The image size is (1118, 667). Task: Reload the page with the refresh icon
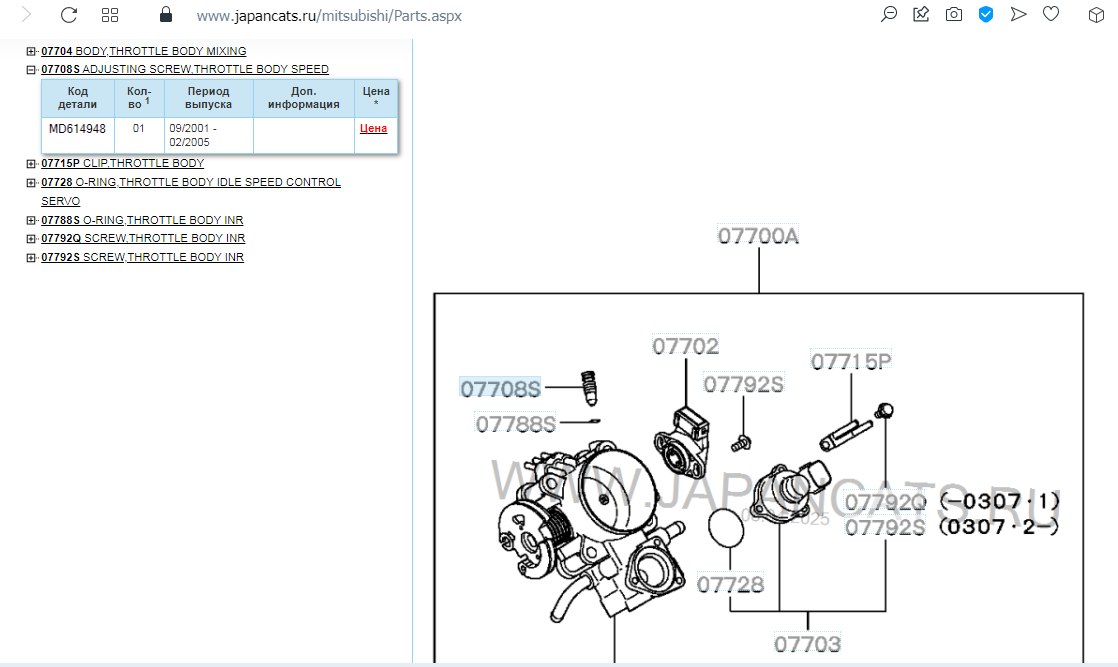[x=68, y=15]
